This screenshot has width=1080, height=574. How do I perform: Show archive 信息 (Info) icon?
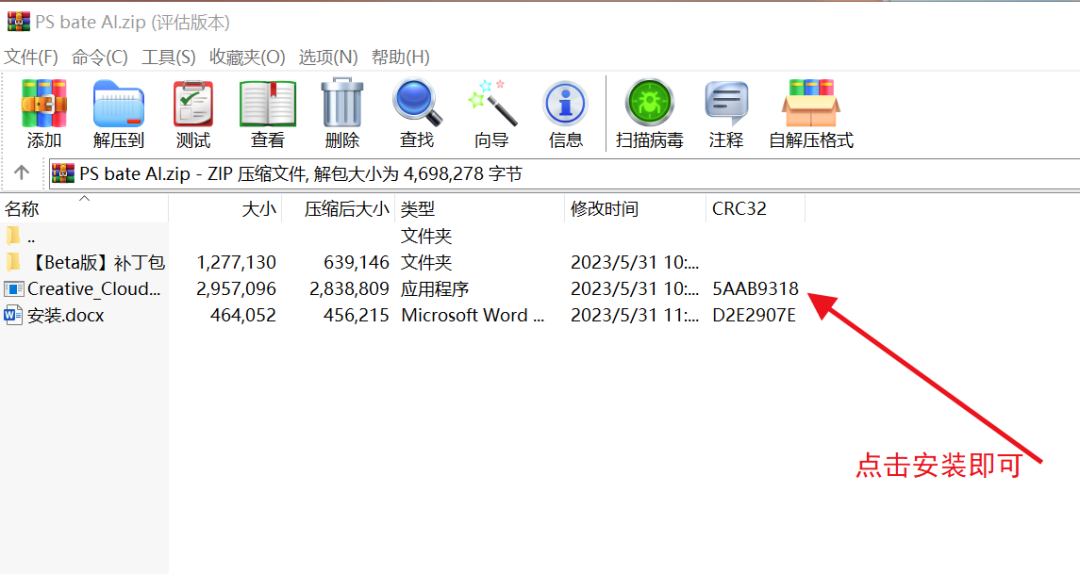pos(565,103)
